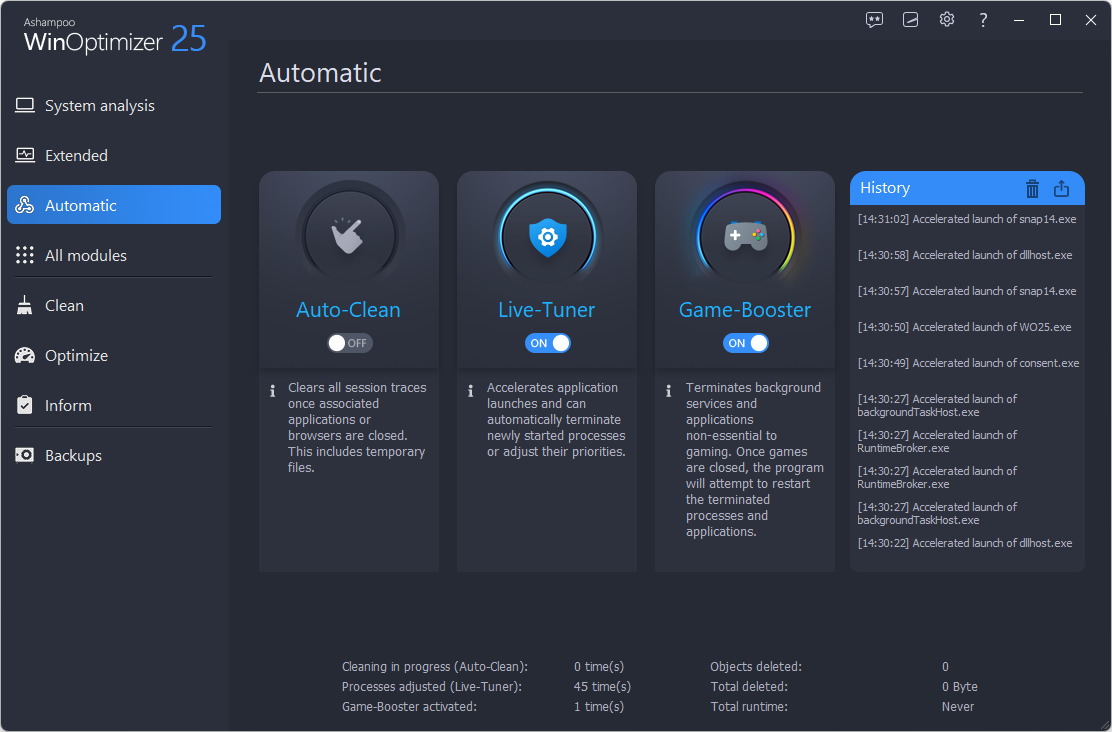The image size is (1112, 732).
Task: Click the All modules grid icon
Action: click(25, 255)
